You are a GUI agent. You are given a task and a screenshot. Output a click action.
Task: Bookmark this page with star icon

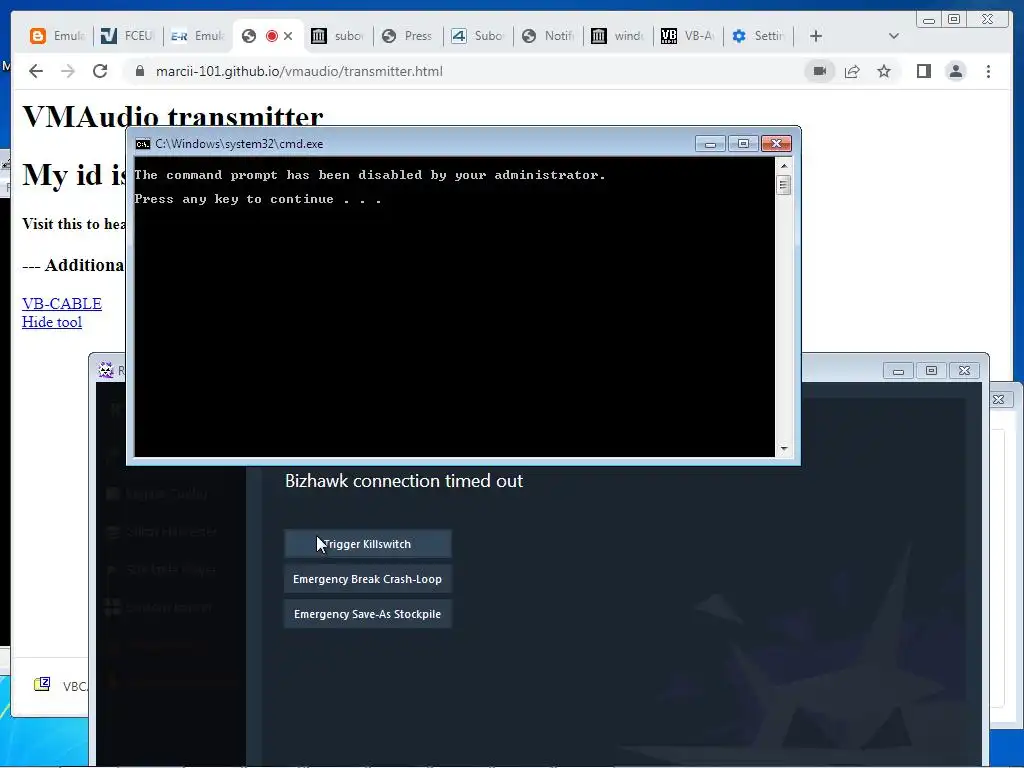884,71
